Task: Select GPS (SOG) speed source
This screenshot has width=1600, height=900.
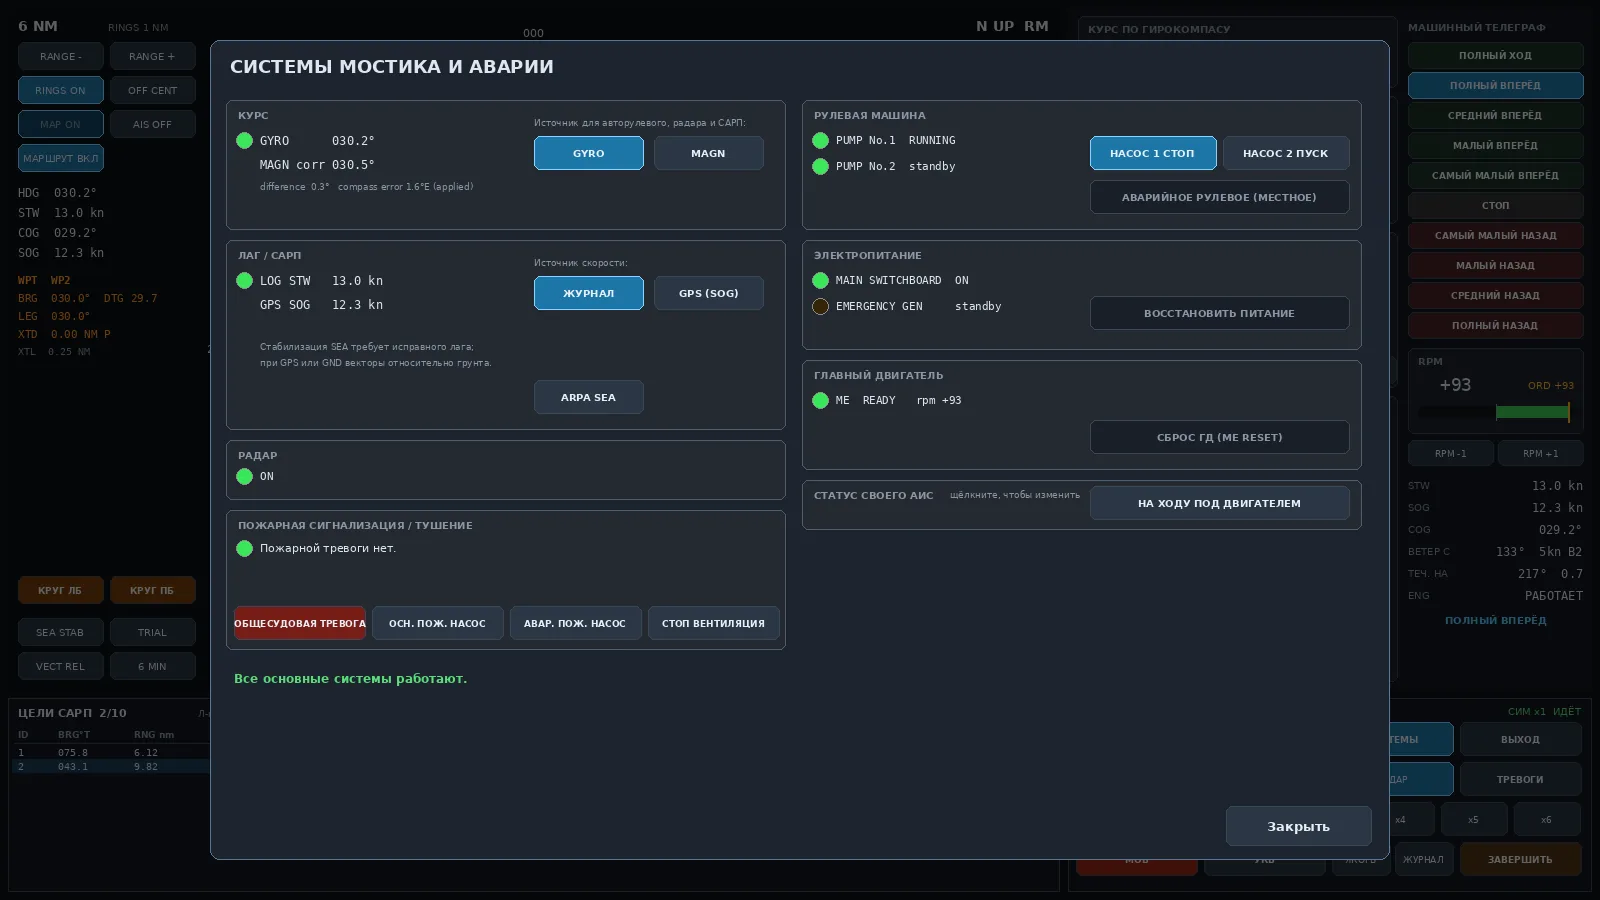Action: pos(708,293)
